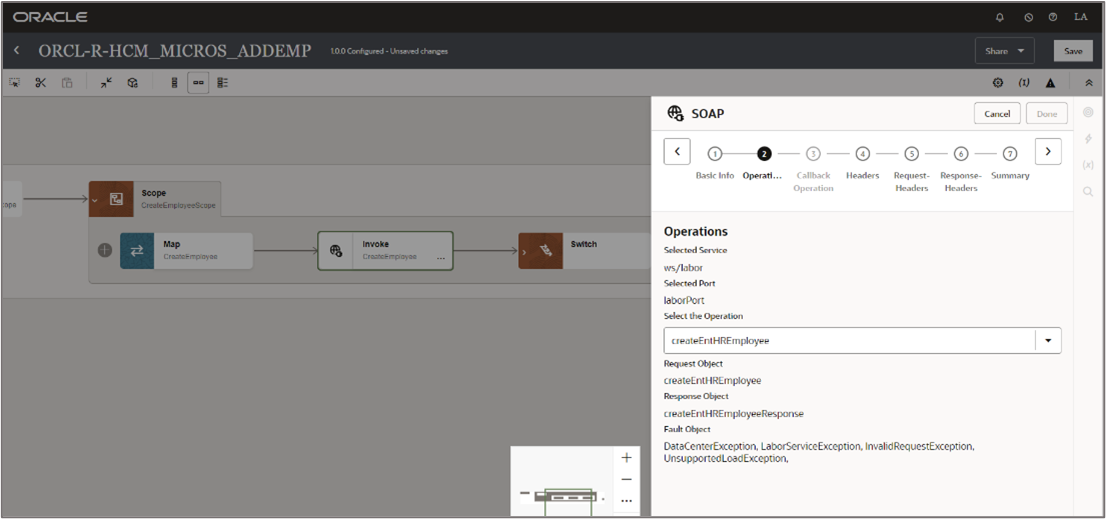
Task: Click the createEntHREmployee operation field
Action: [x=849, y=341]
